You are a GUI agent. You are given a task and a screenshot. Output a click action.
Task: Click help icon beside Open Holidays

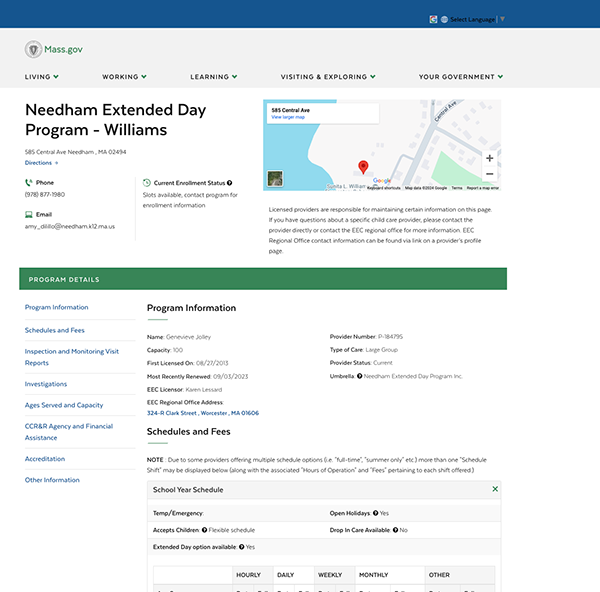click(376, 513)
